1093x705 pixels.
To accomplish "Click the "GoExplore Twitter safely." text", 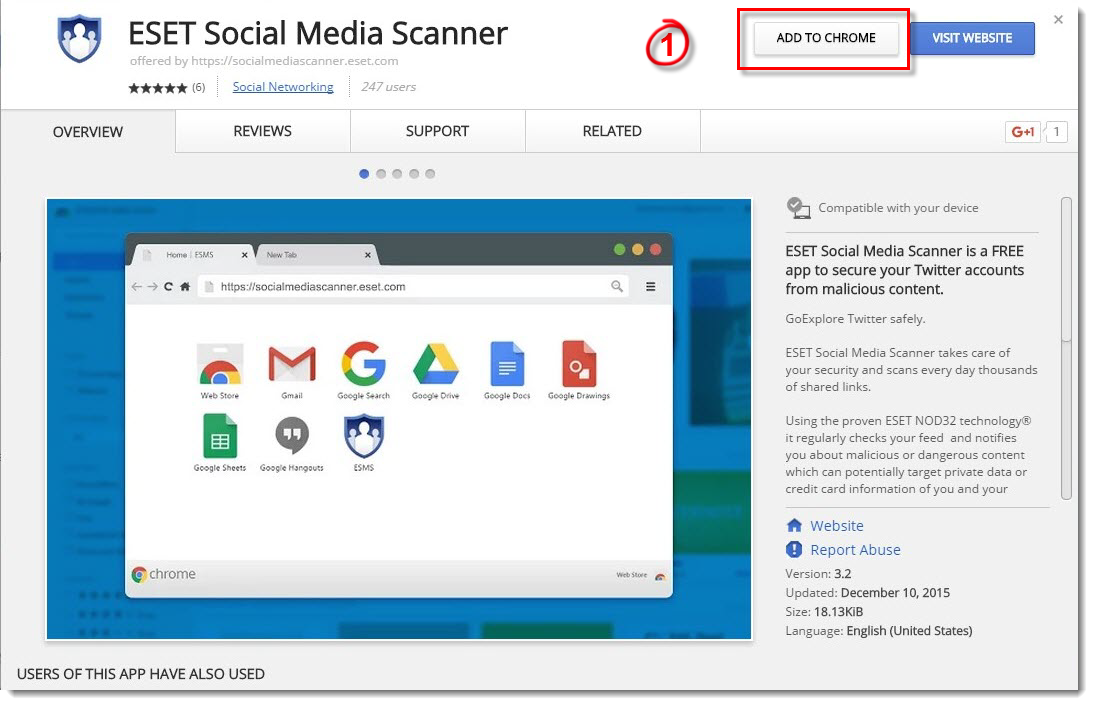I will coord(855,319).
